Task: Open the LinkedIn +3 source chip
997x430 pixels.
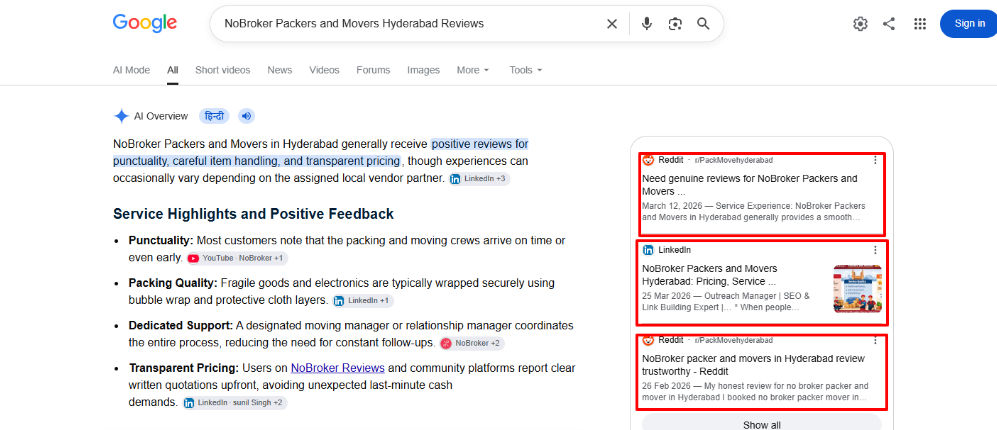Action: coord(479,179)
